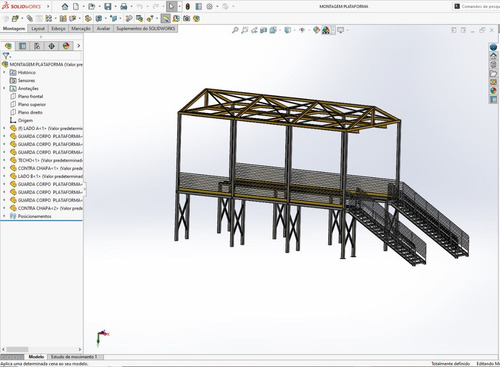The image size is (500, 367).
Task: Open the Hide/Show Items eye dropdown
Action: tap(308, 30)
